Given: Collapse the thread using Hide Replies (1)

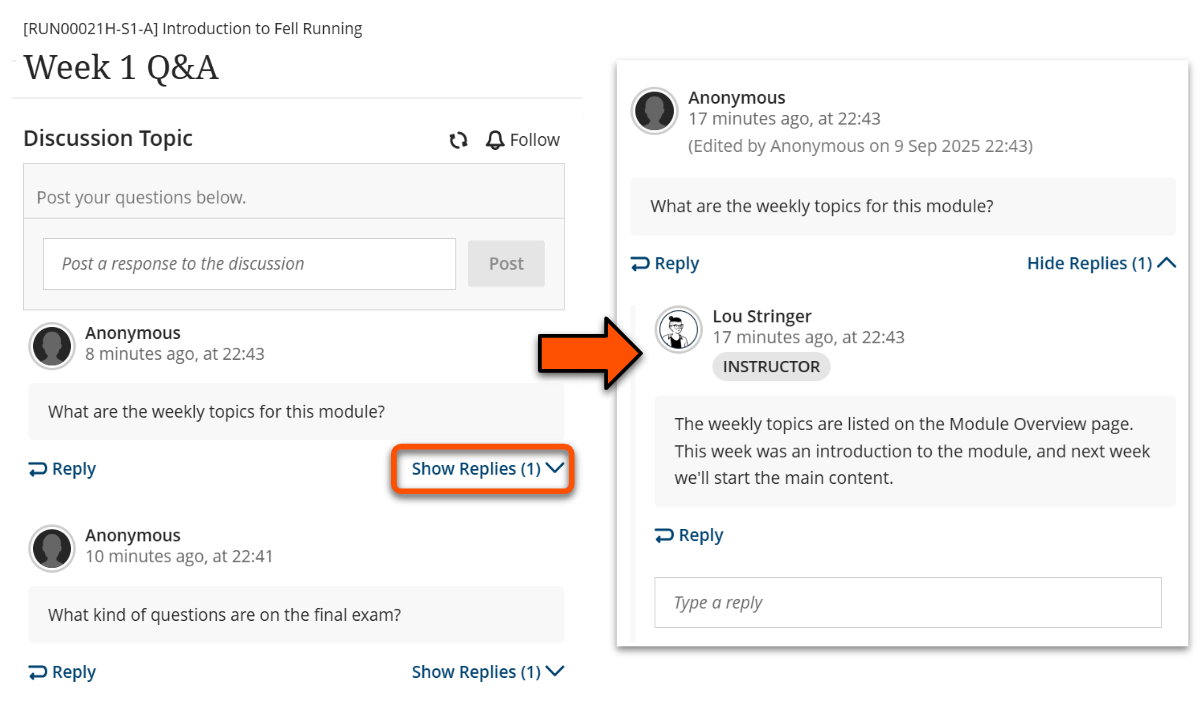Looking at the screenshot, I should pyautogui.click(x=1101, y=263).
